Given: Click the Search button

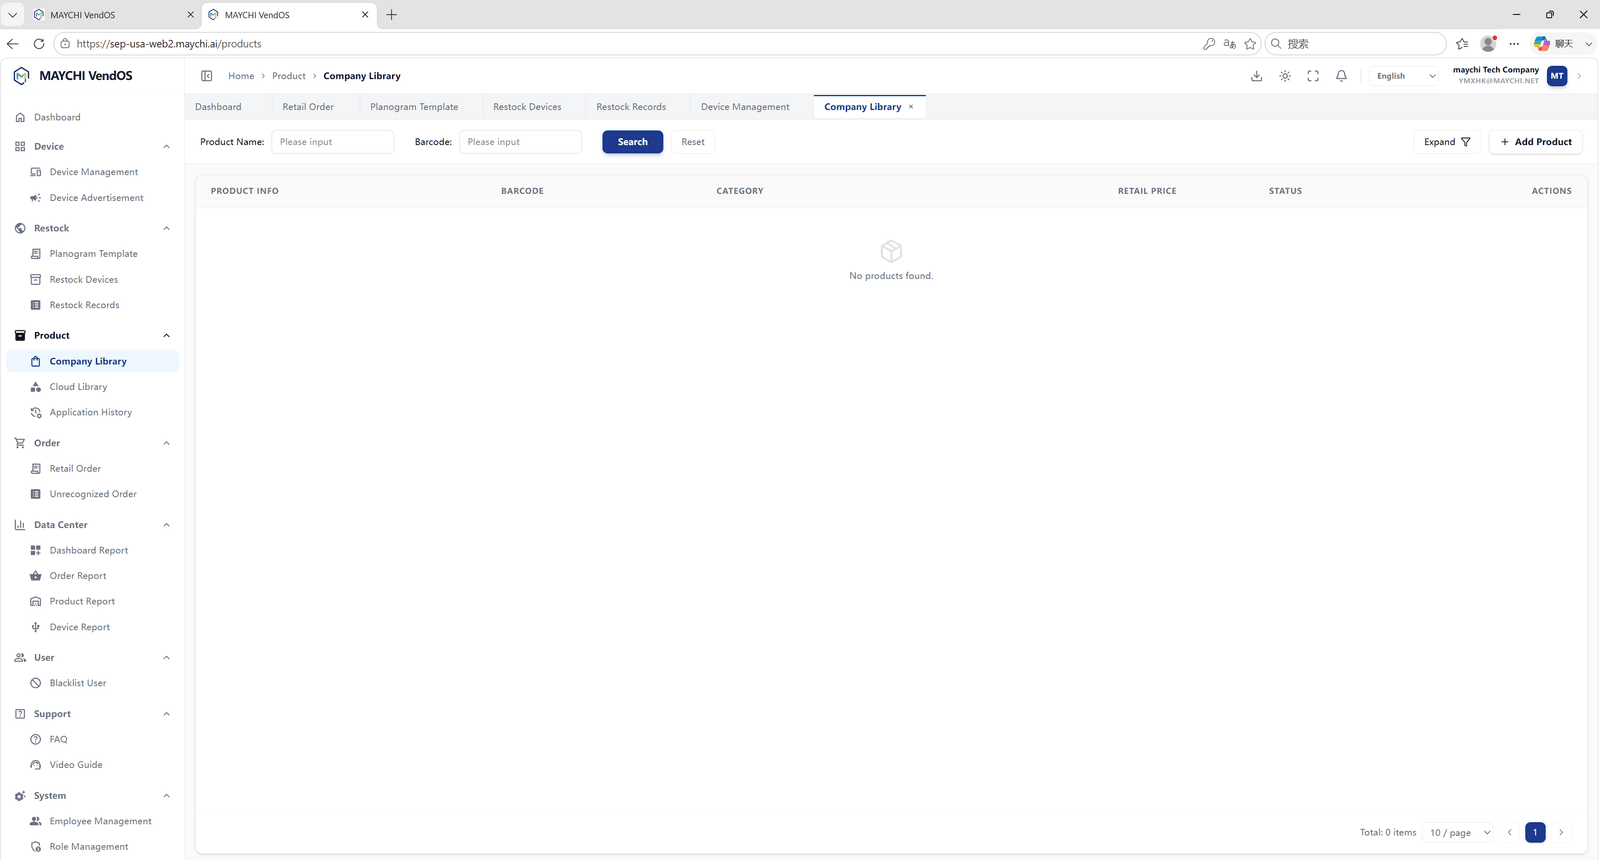Looking at the screenshot, I should [x=632, y=142].
